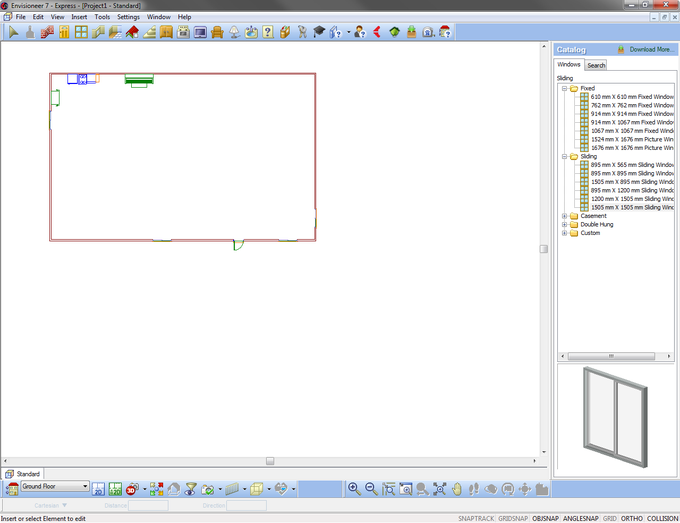Select the Roof tool
The width and height of the screenshot is (680, 523).
pos(132,32)
